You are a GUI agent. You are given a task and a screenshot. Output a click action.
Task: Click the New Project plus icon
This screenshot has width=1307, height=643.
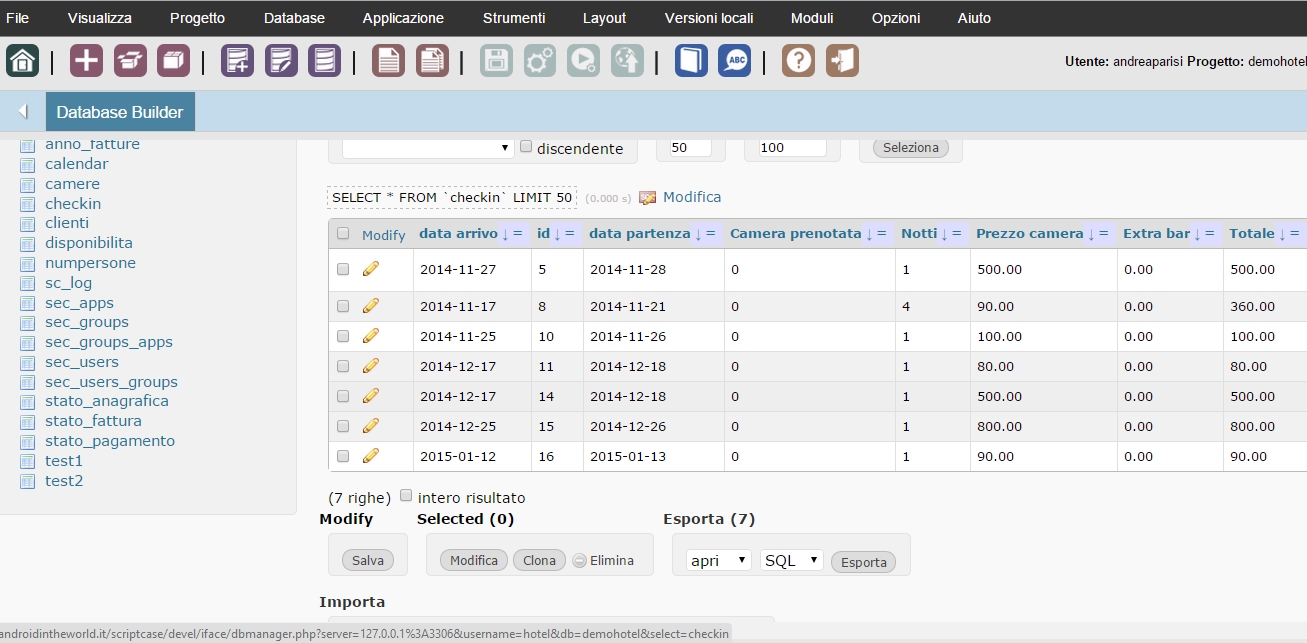[x=86, y=61]
